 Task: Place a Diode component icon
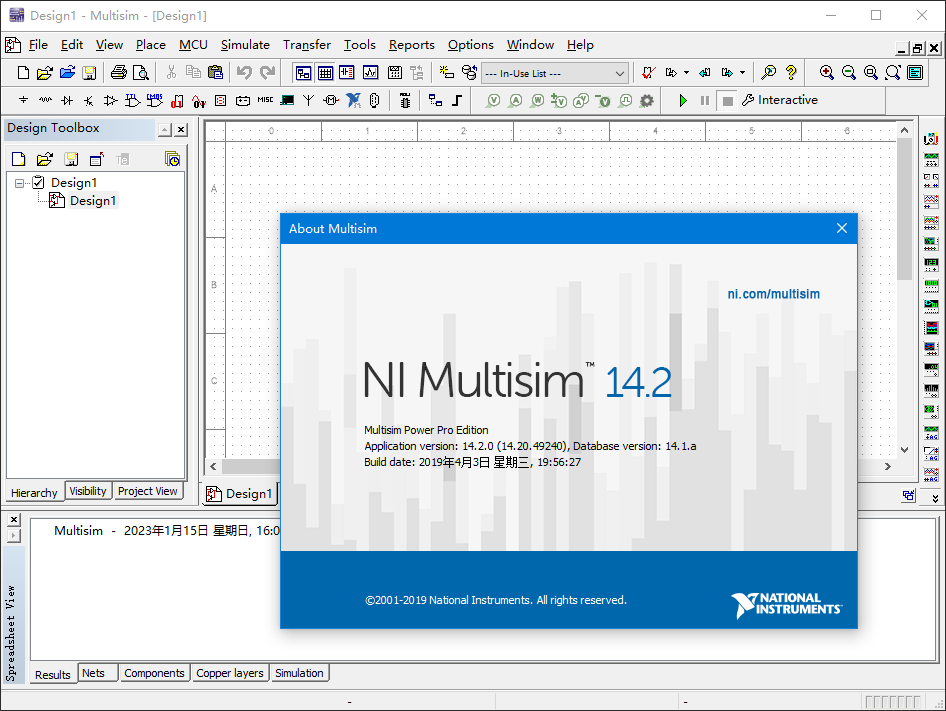coord(67,100)
